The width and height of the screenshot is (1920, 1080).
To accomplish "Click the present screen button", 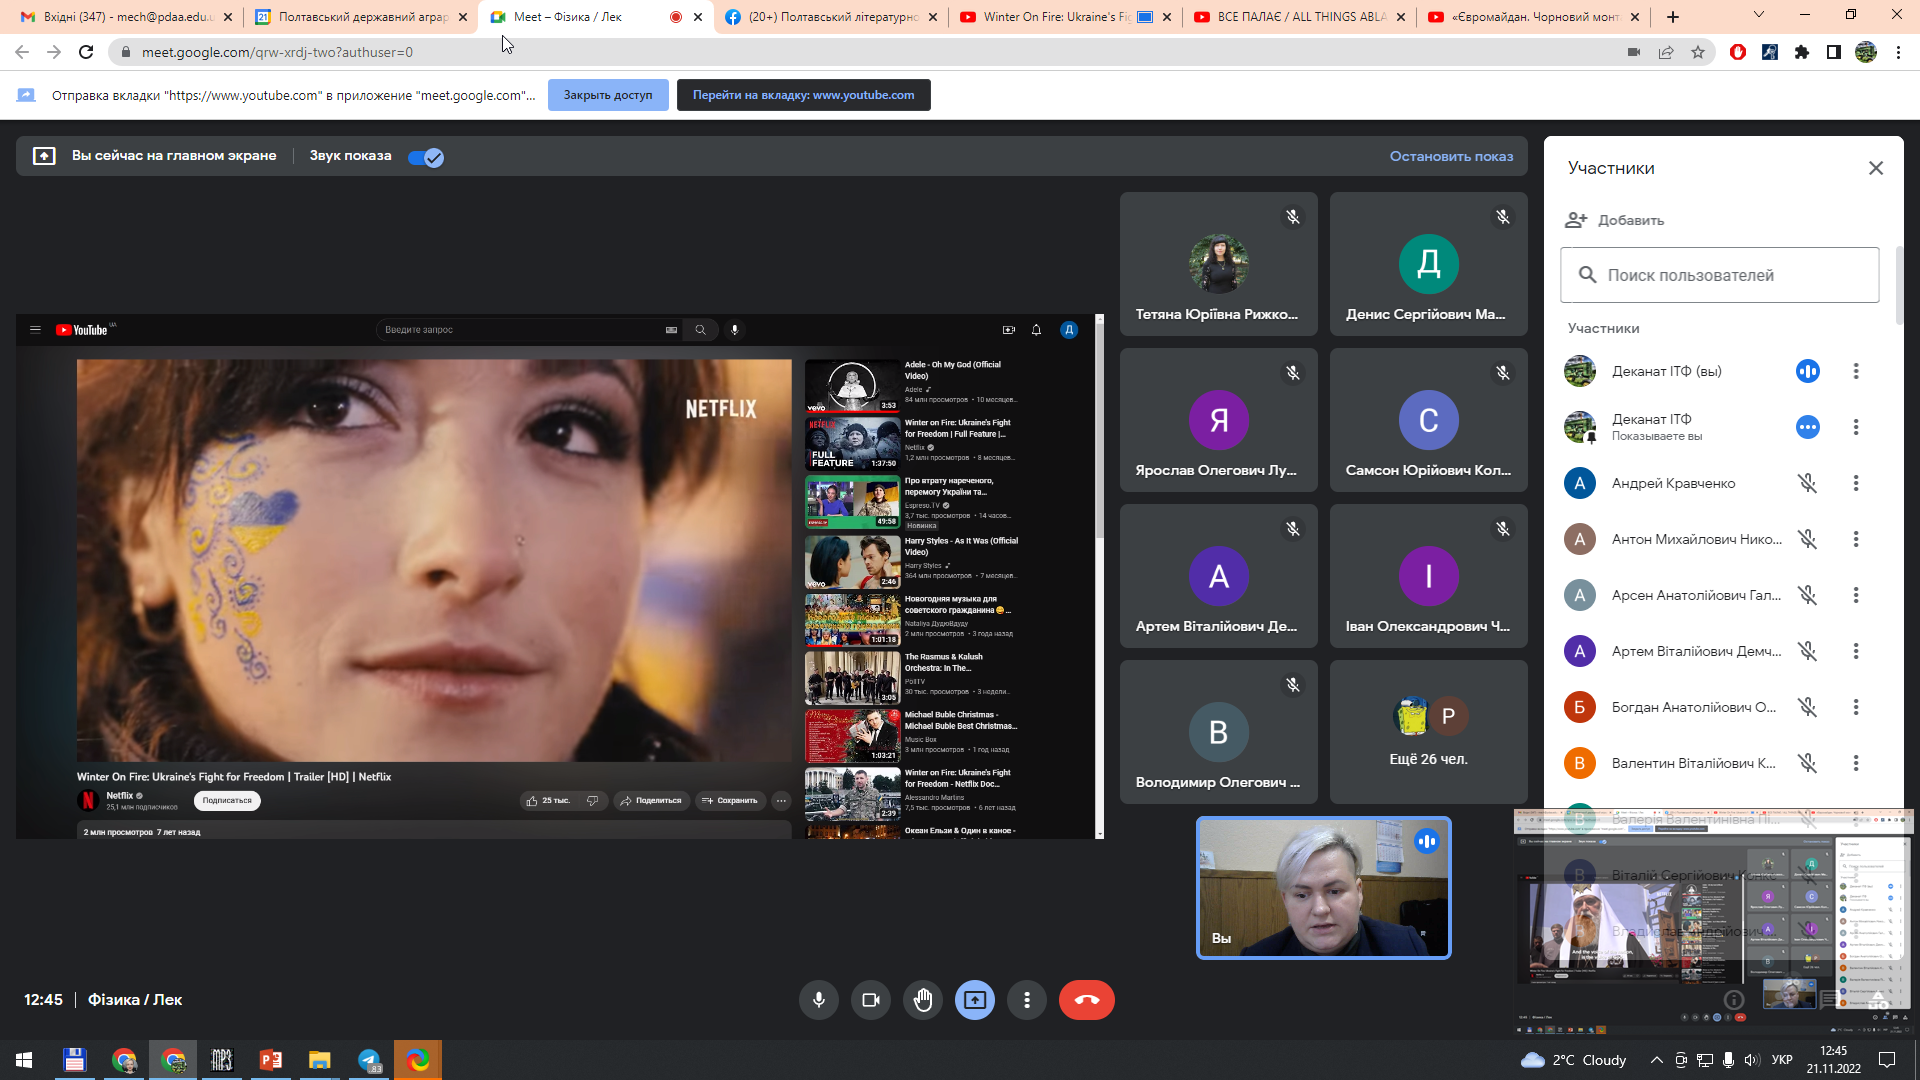I will point(975,1000).
